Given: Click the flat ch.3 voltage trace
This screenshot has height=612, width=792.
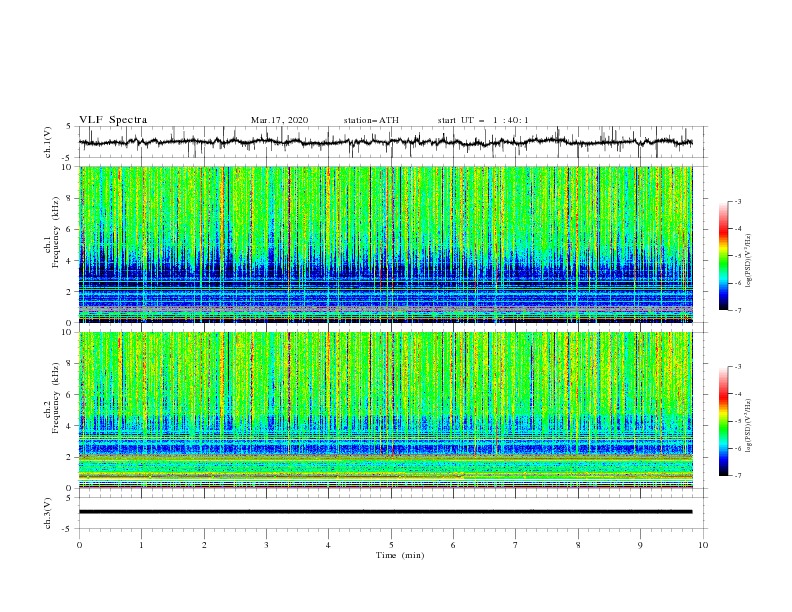Looking at the screenshot, I should (x=386, y=512).
